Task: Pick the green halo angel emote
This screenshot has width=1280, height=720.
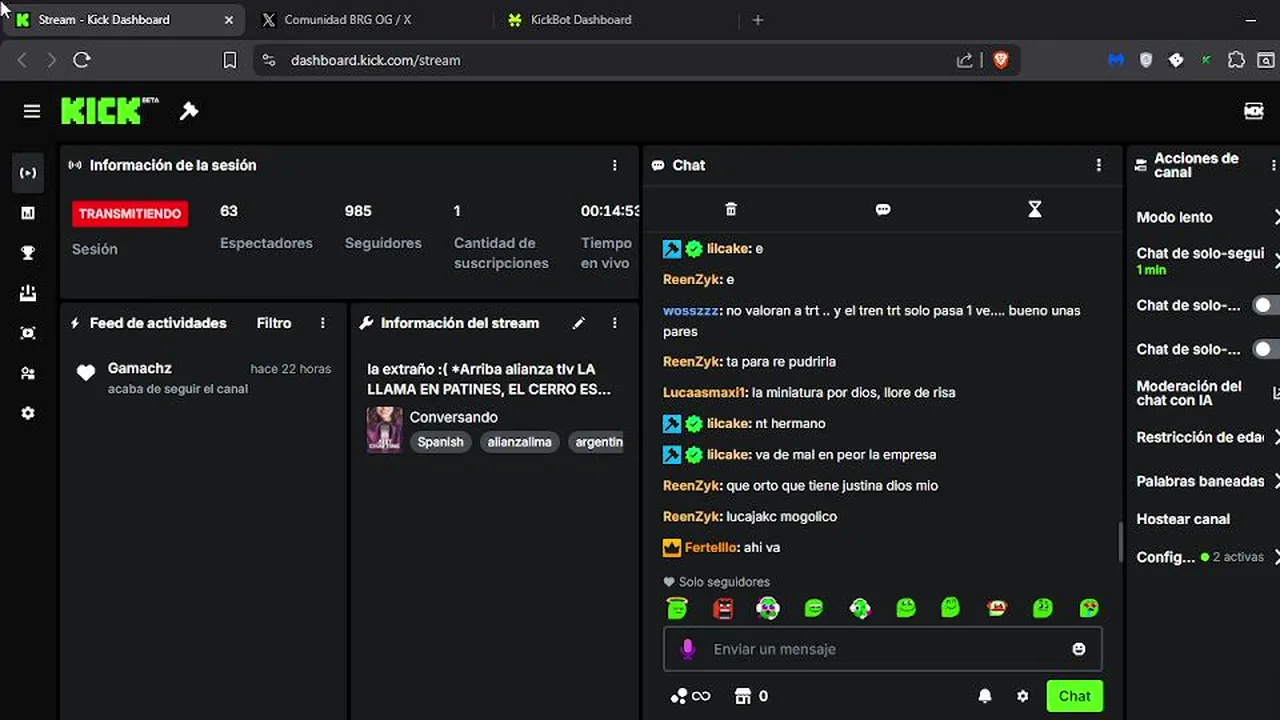Action: tap(677, 607)
